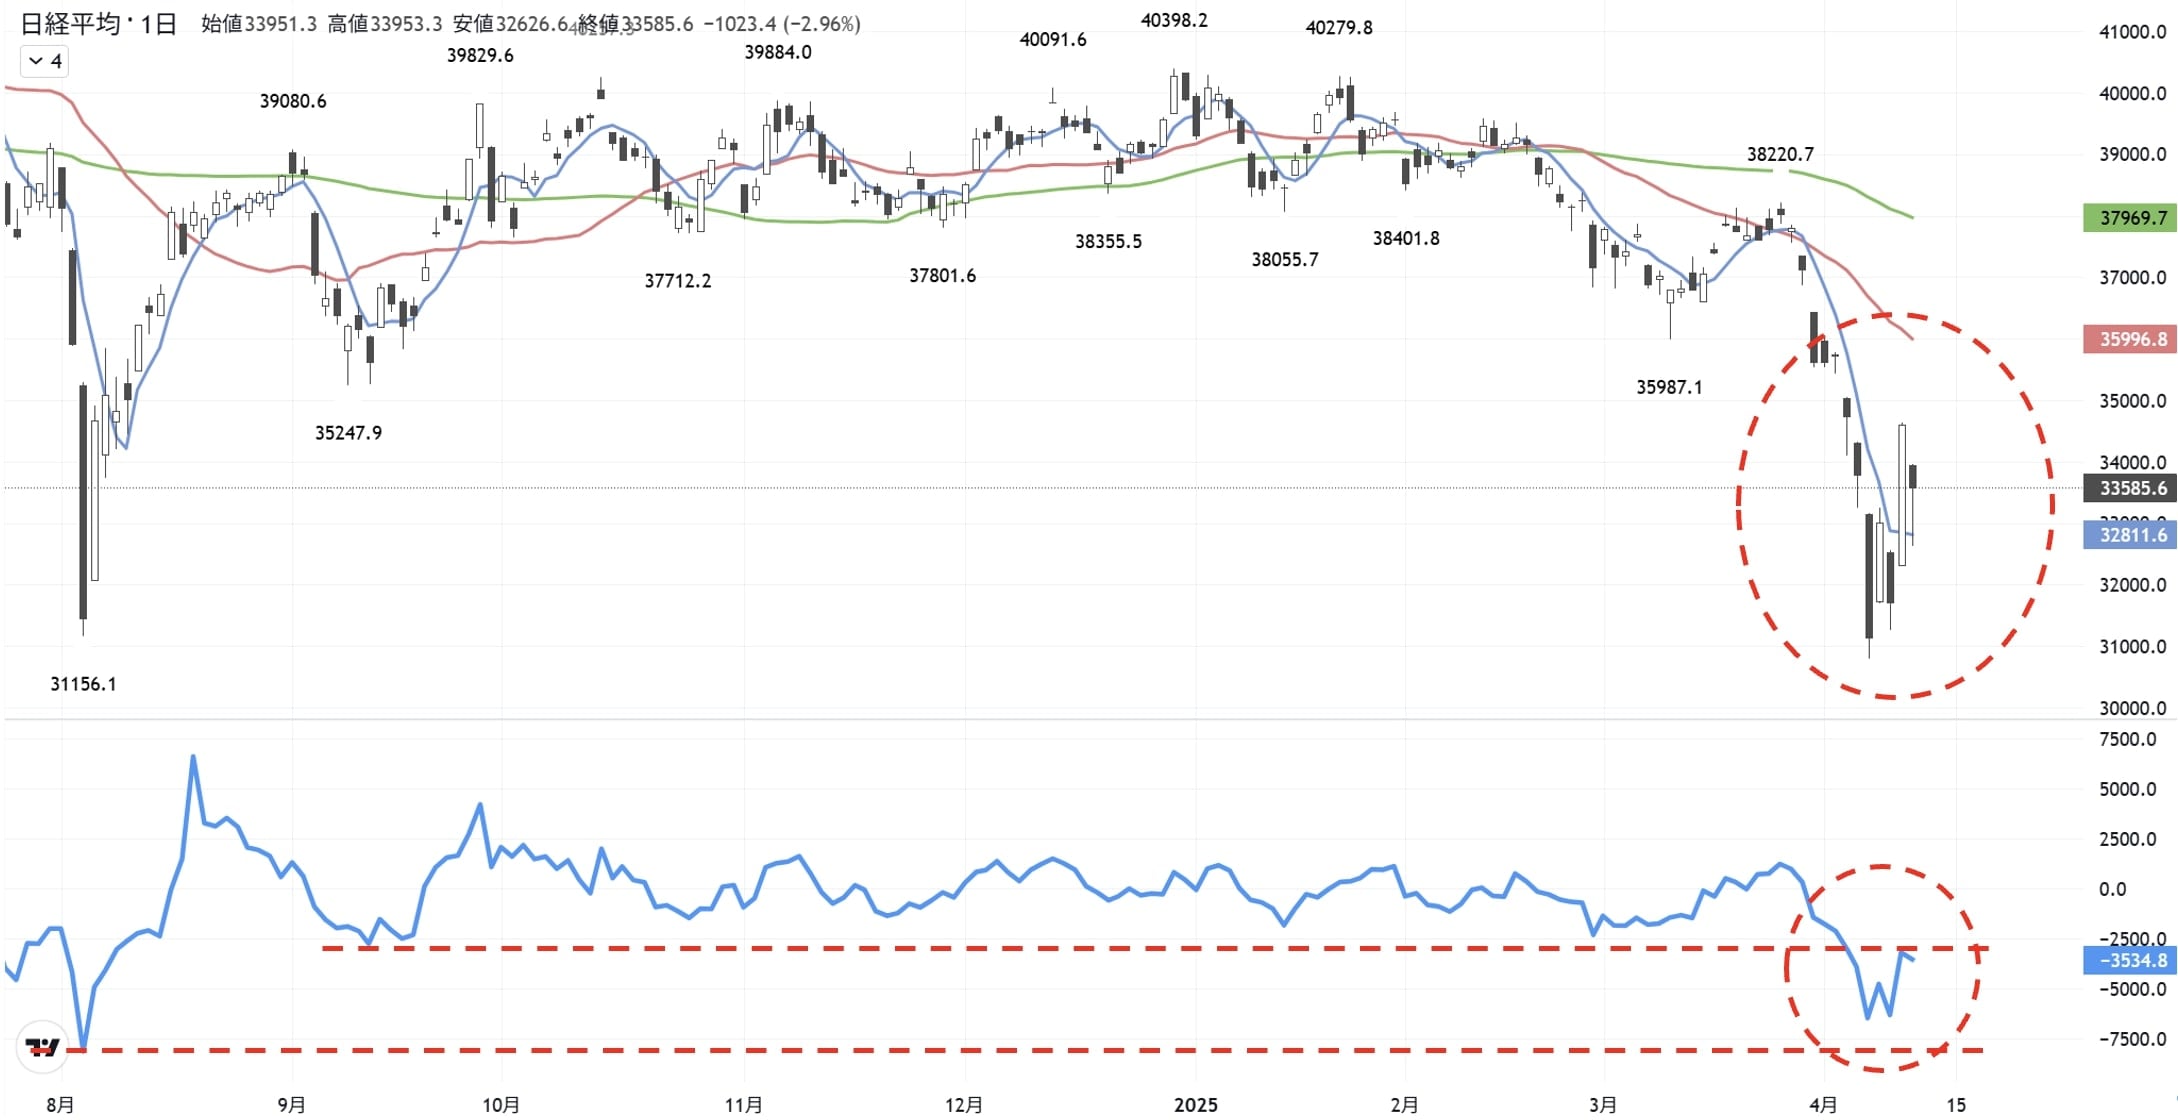Click the 4月 label on time axis
The height and width of the screenshot is (1120, 2178).
1824,1105
